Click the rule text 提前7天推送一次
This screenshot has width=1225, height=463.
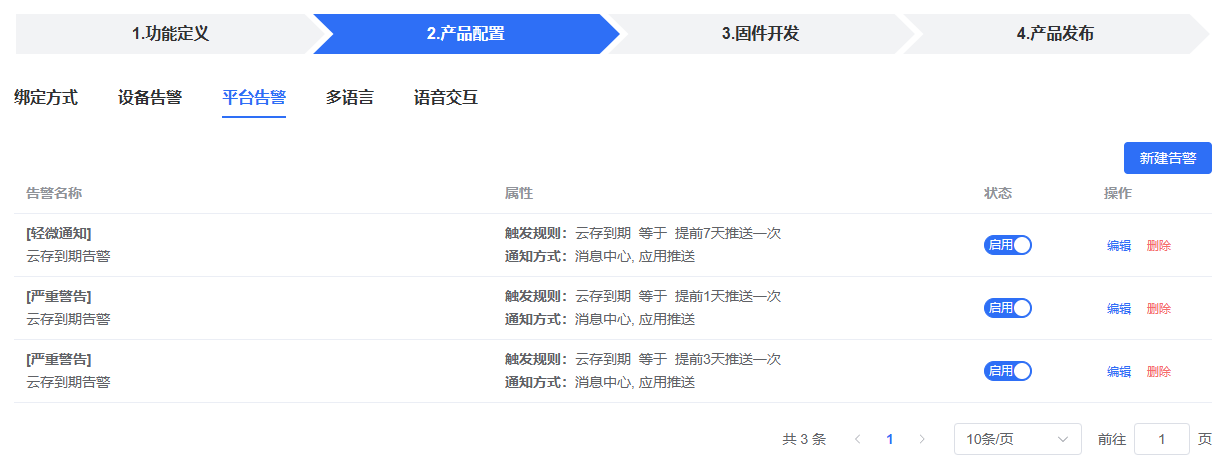(x=728, y=233)
